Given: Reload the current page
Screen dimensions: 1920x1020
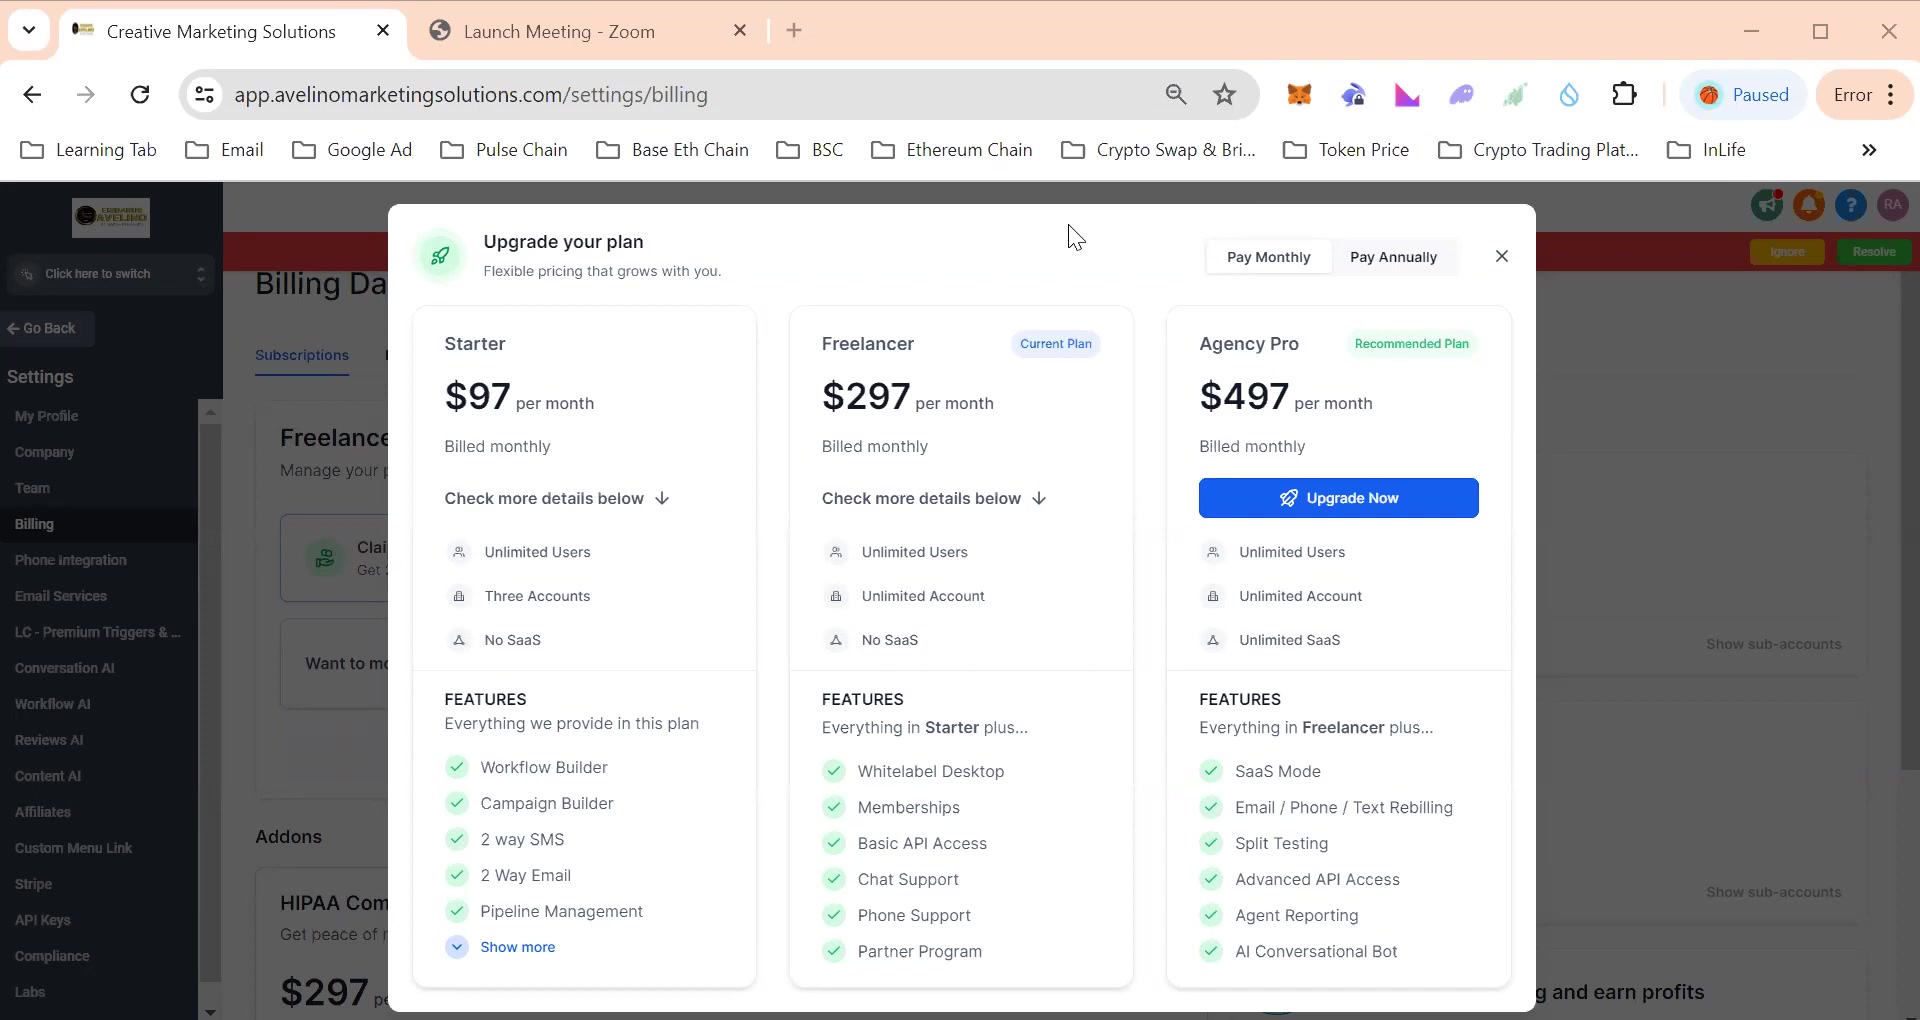Looking at the screenshot, I should click(140, 95).
